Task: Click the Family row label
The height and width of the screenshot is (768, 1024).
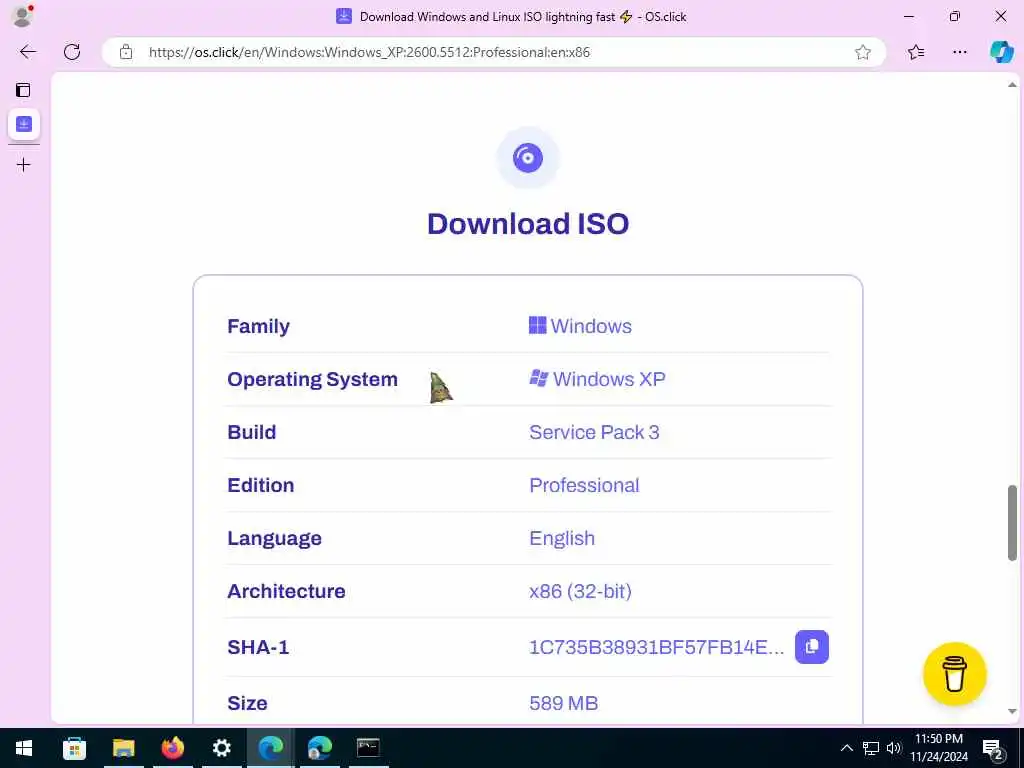Action: pyautogui.click(x=259, y=326)
